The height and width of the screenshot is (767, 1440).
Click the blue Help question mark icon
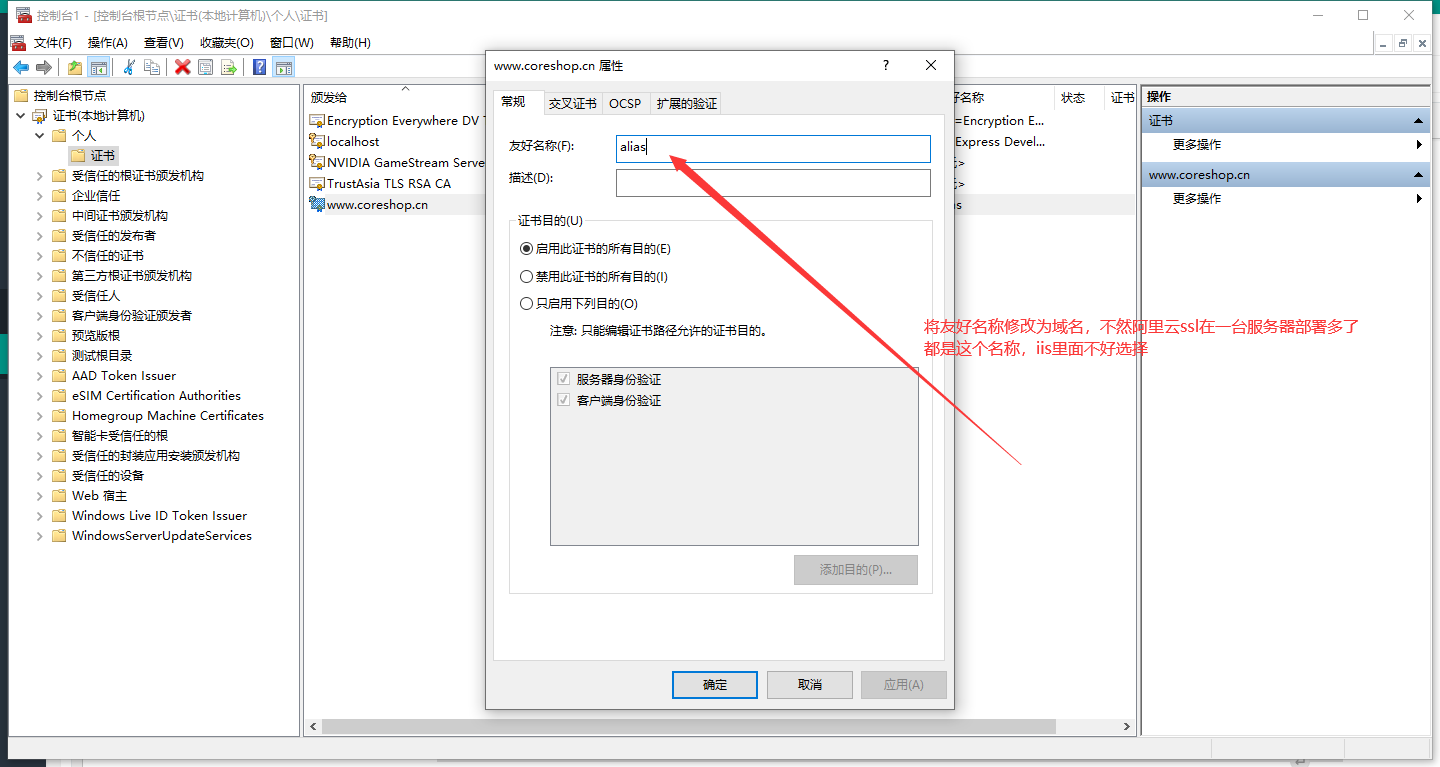pos(259,67)
